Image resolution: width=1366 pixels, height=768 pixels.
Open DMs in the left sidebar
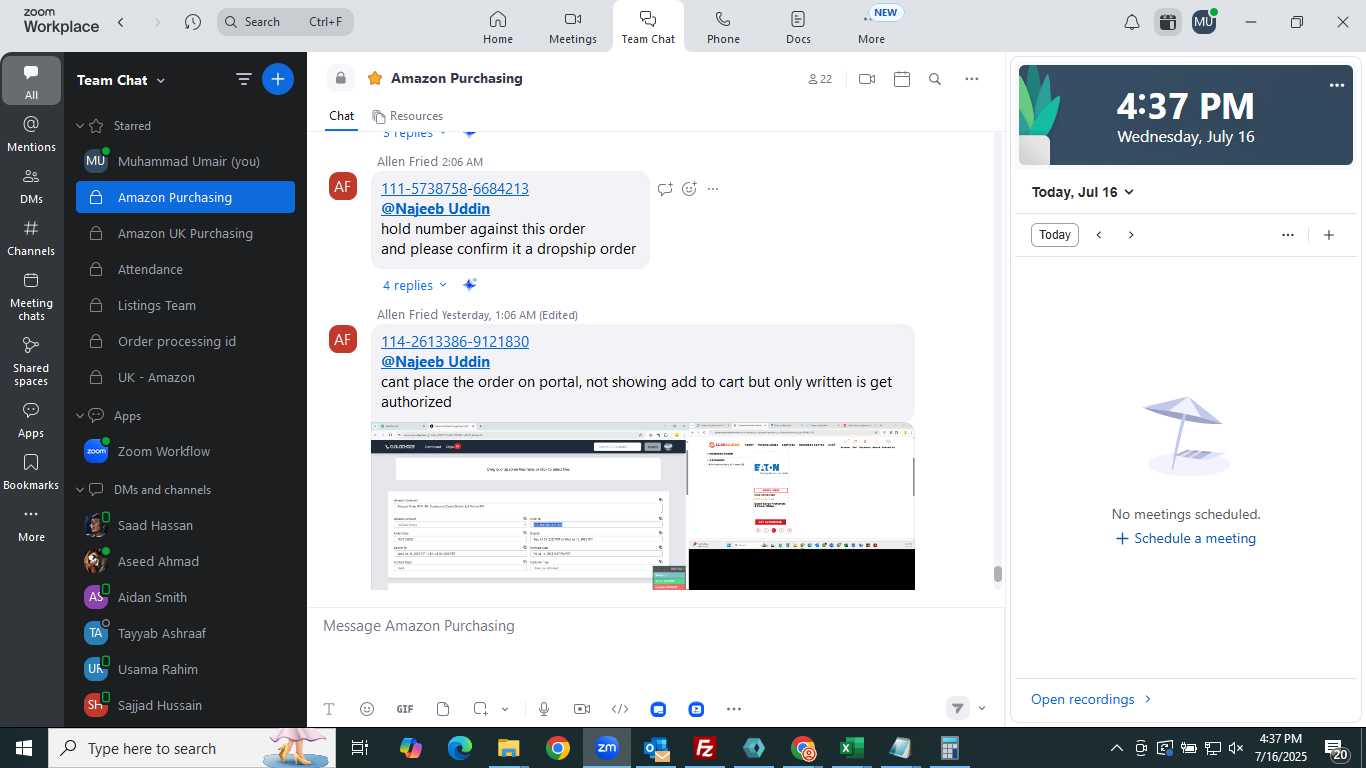31,186
